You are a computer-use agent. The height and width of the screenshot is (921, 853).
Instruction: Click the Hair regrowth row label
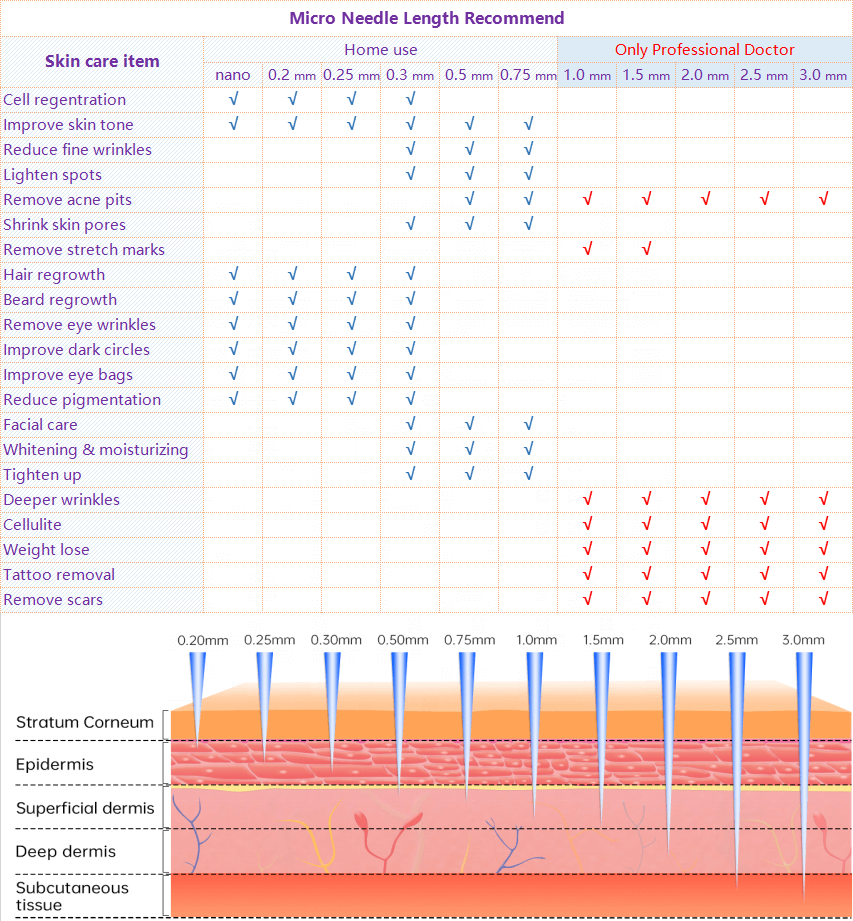[54, 274]
